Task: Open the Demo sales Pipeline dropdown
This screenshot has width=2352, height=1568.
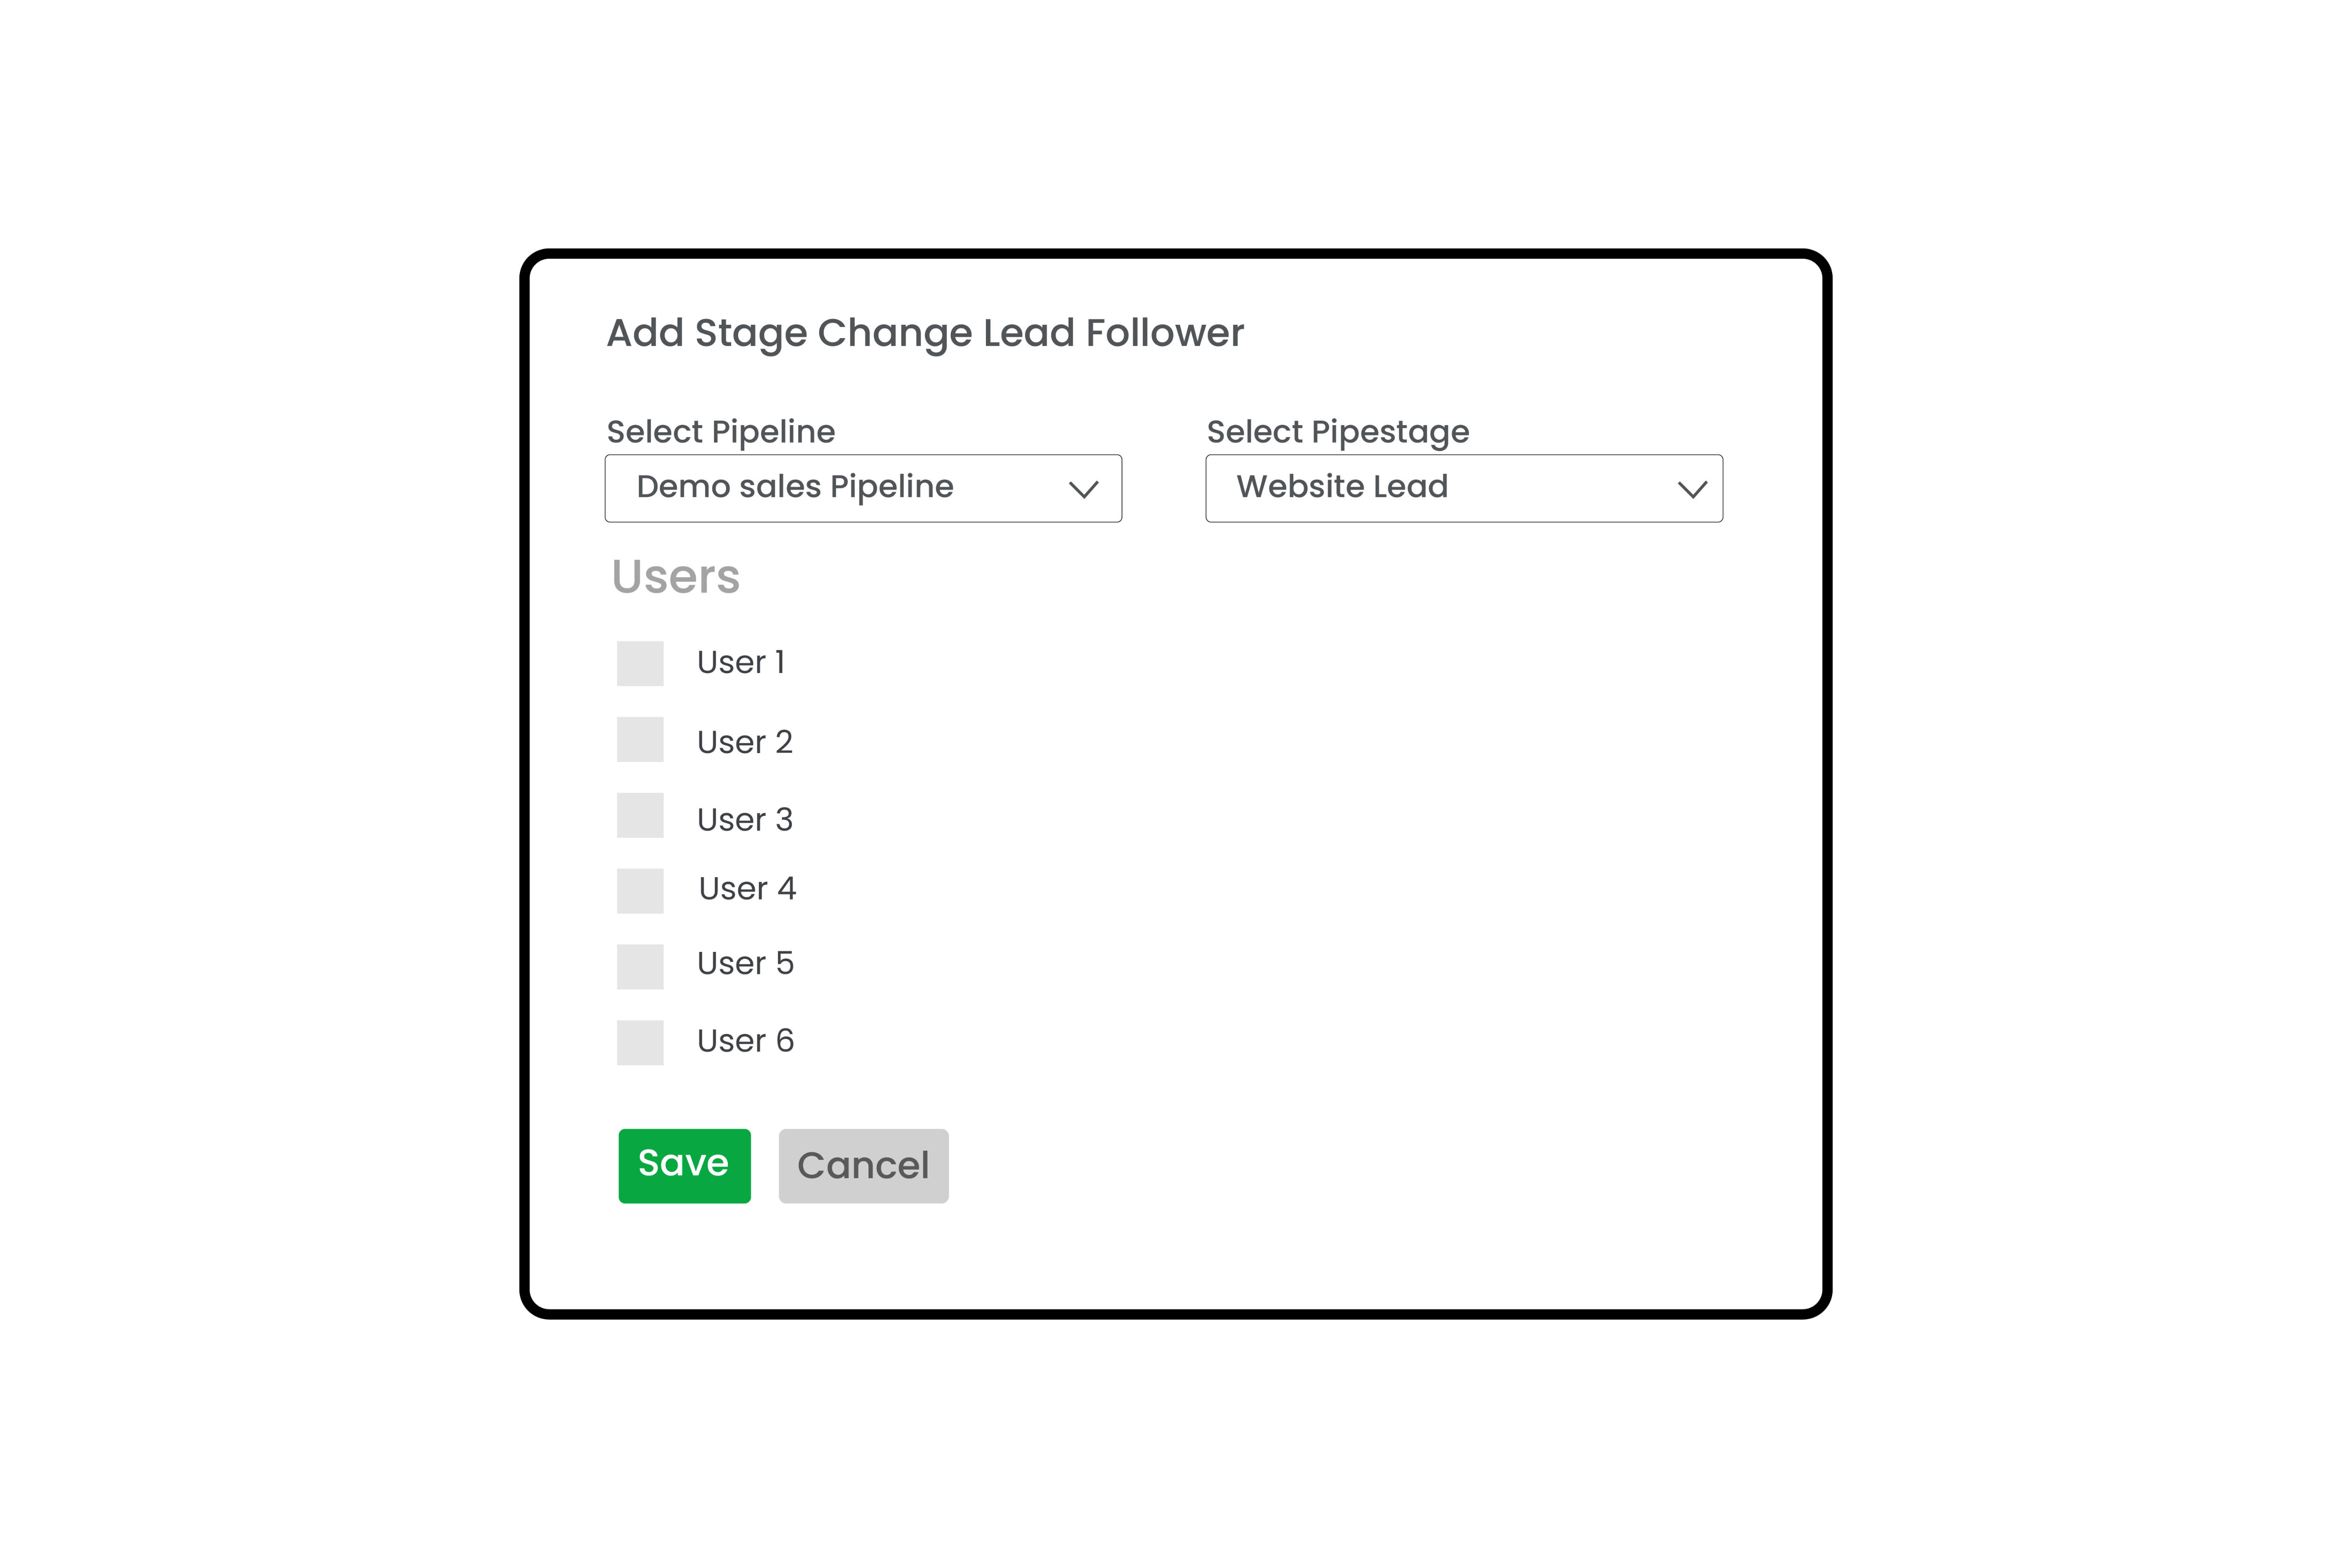Action: [x=863, y=488]
